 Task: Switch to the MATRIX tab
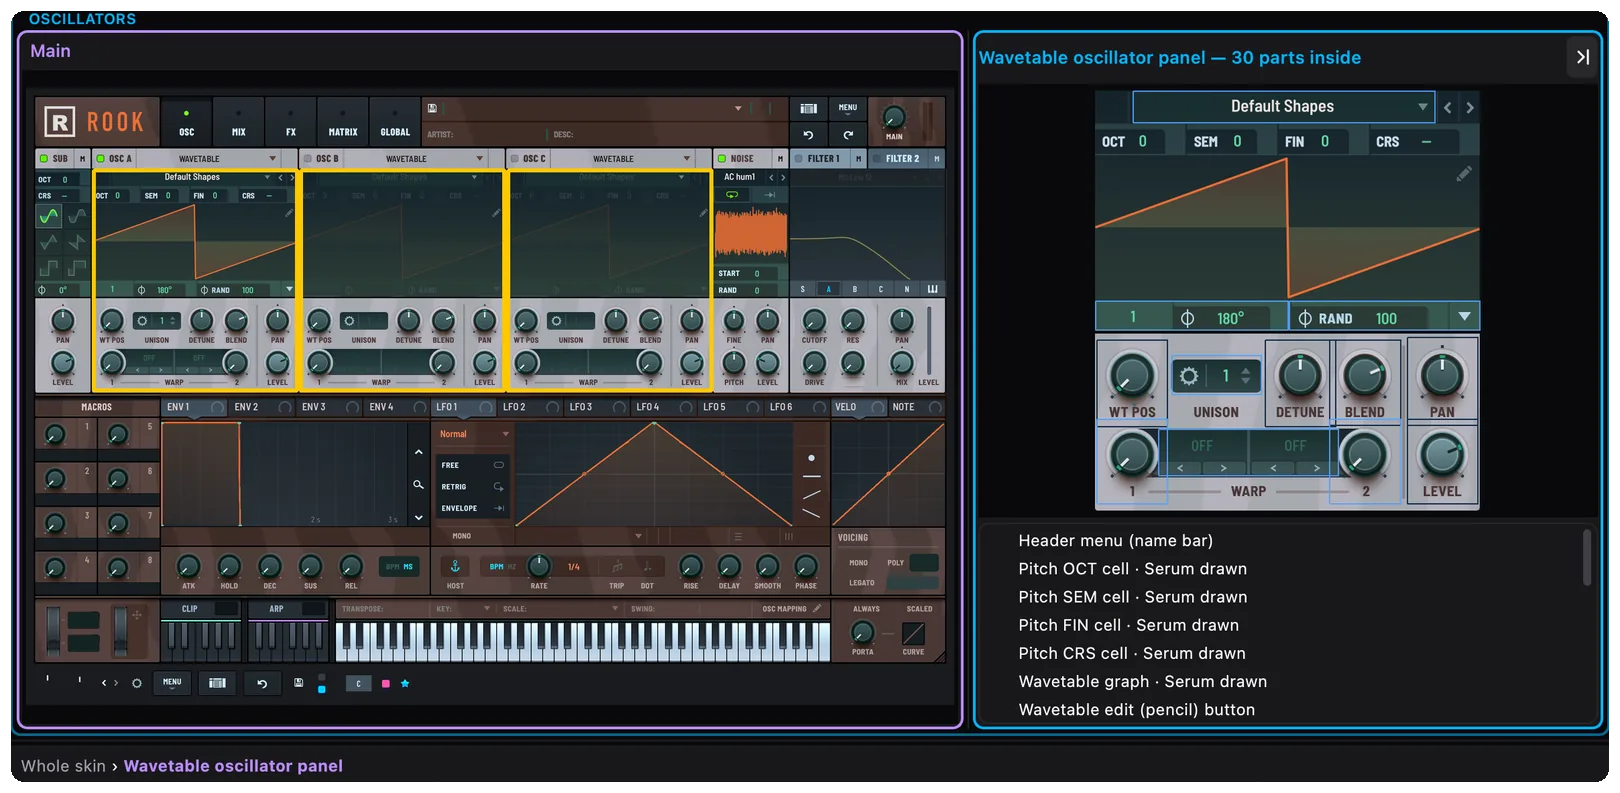click(x=343, y=122)
